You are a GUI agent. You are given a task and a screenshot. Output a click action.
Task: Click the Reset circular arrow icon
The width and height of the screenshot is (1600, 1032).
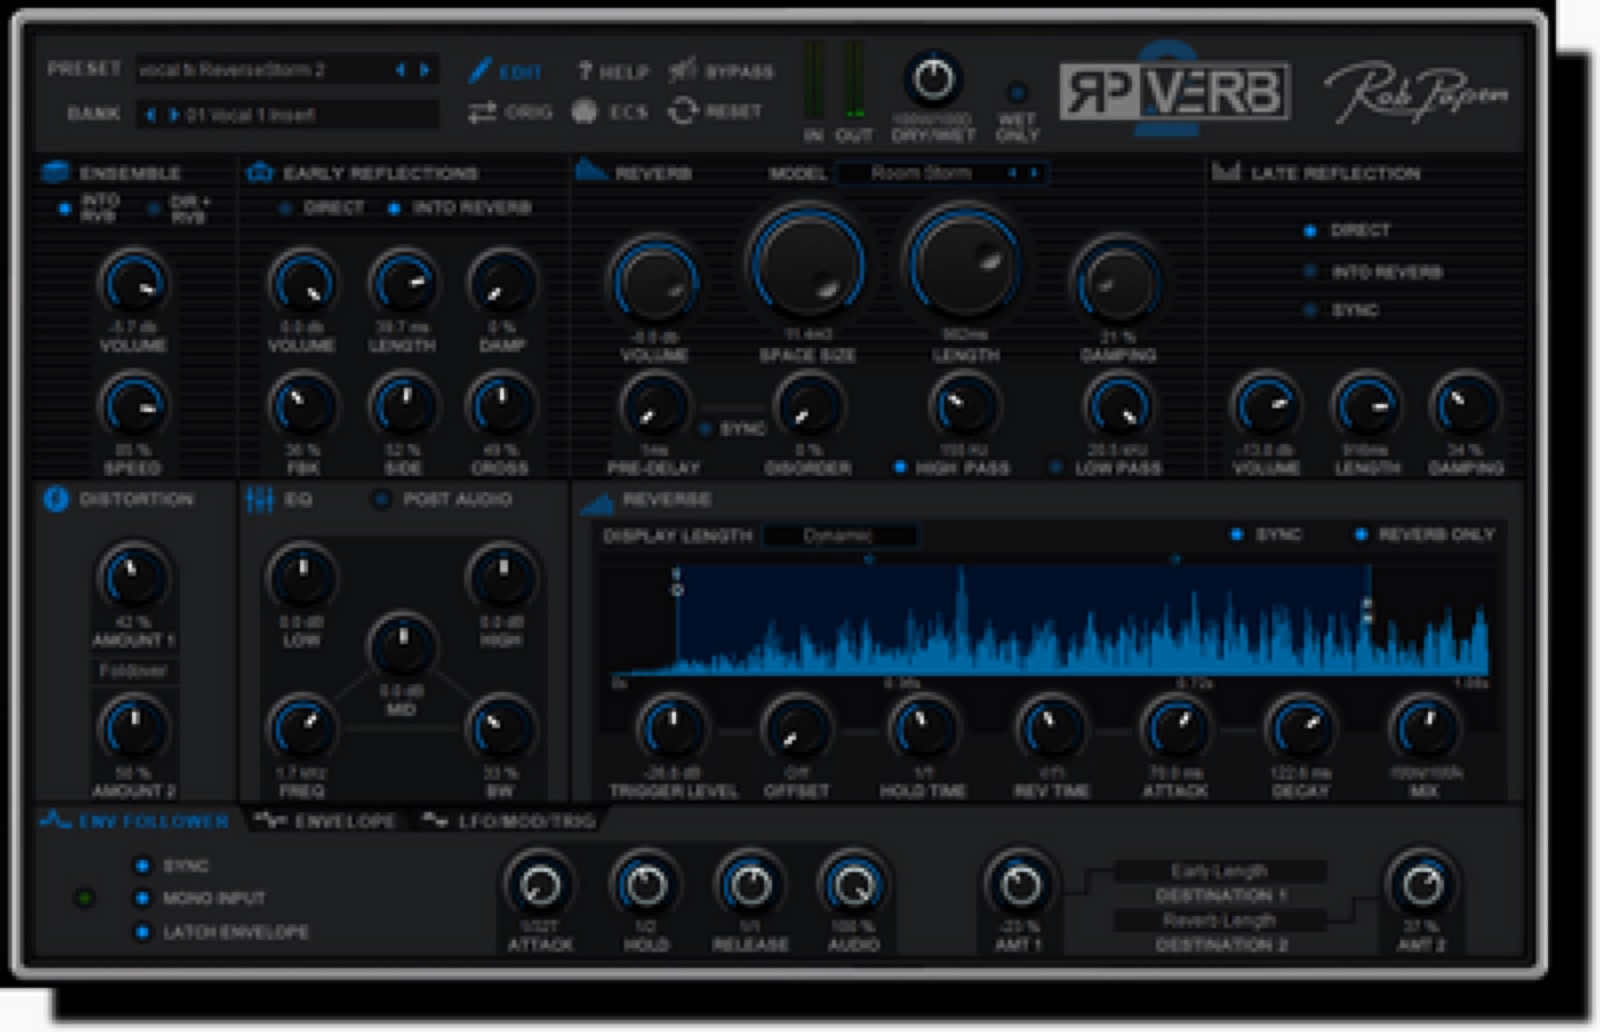[682, 111]
